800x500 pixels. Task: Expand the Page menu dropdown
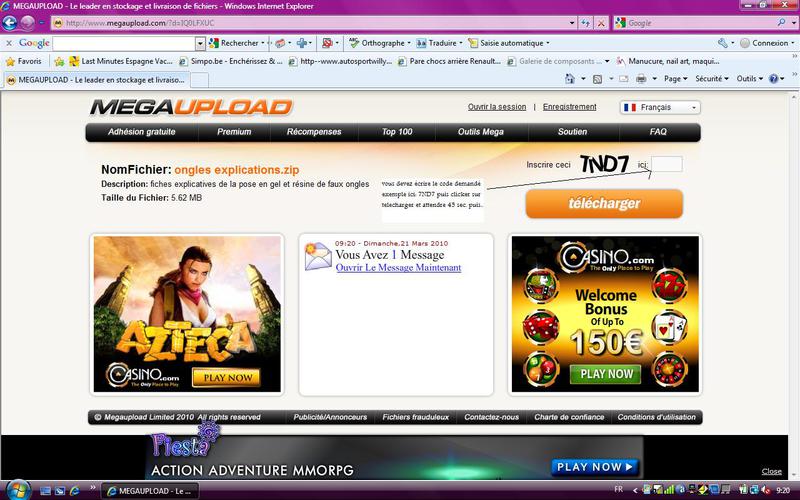[676, 78]
